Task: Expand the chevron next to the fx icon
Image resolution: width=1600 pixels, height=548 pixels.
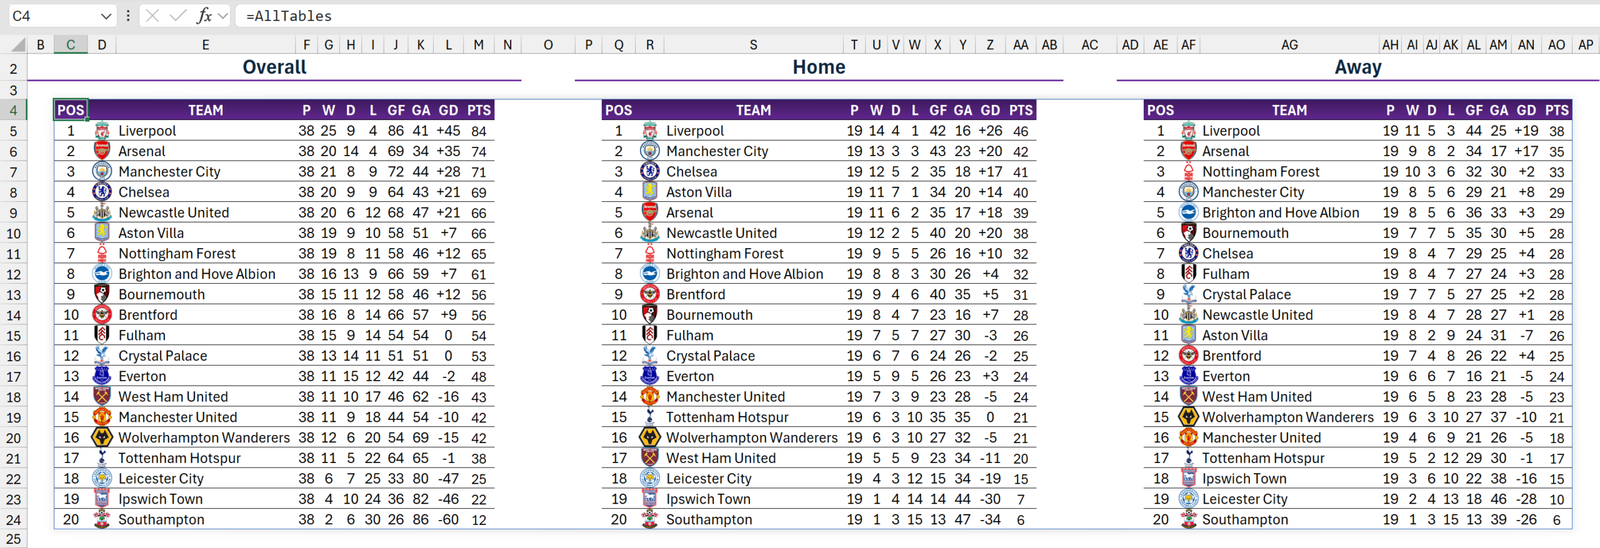Action: tap(223, 16)
